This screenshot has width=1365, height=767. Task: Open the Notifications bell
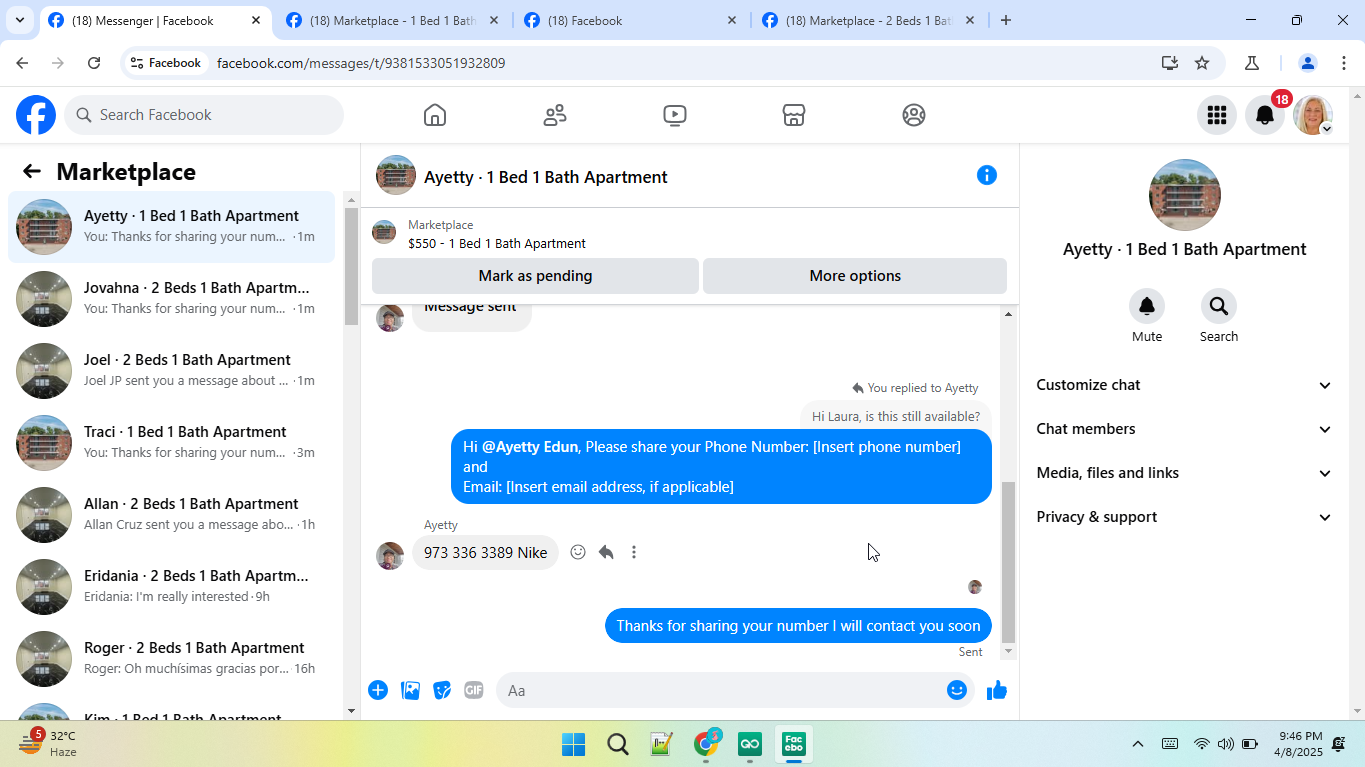pyautogui.click(x=1265, y=115)
